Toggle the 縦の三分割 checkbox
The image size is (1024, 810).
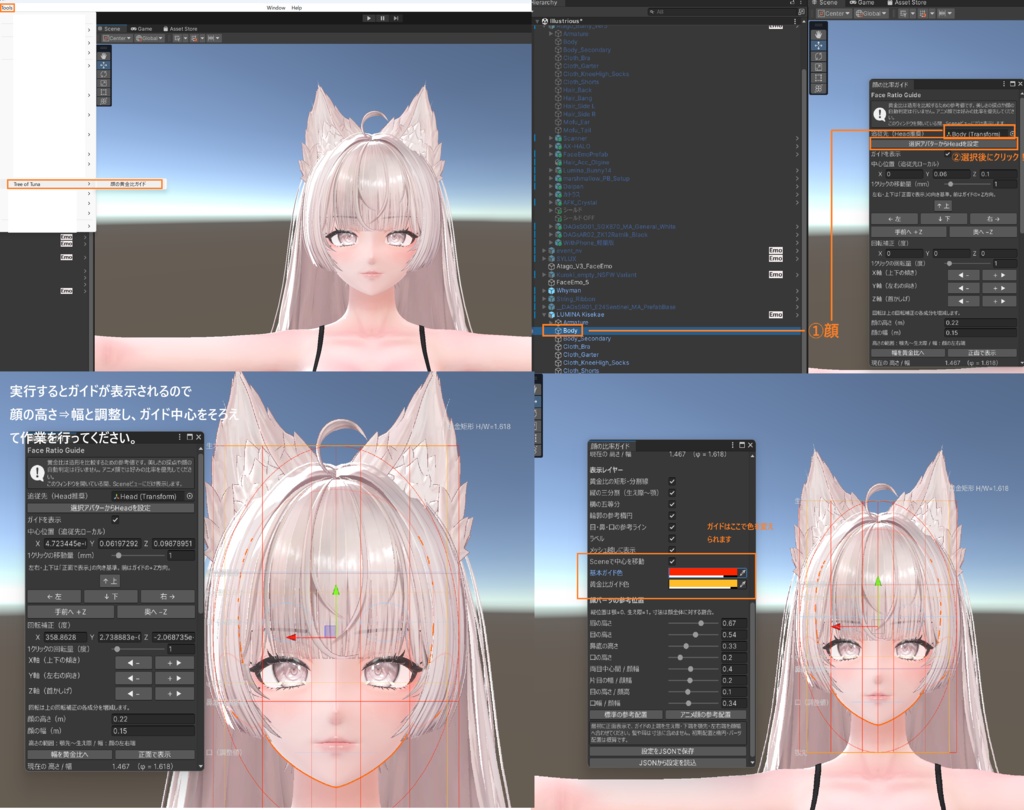[x=672, y=493]
